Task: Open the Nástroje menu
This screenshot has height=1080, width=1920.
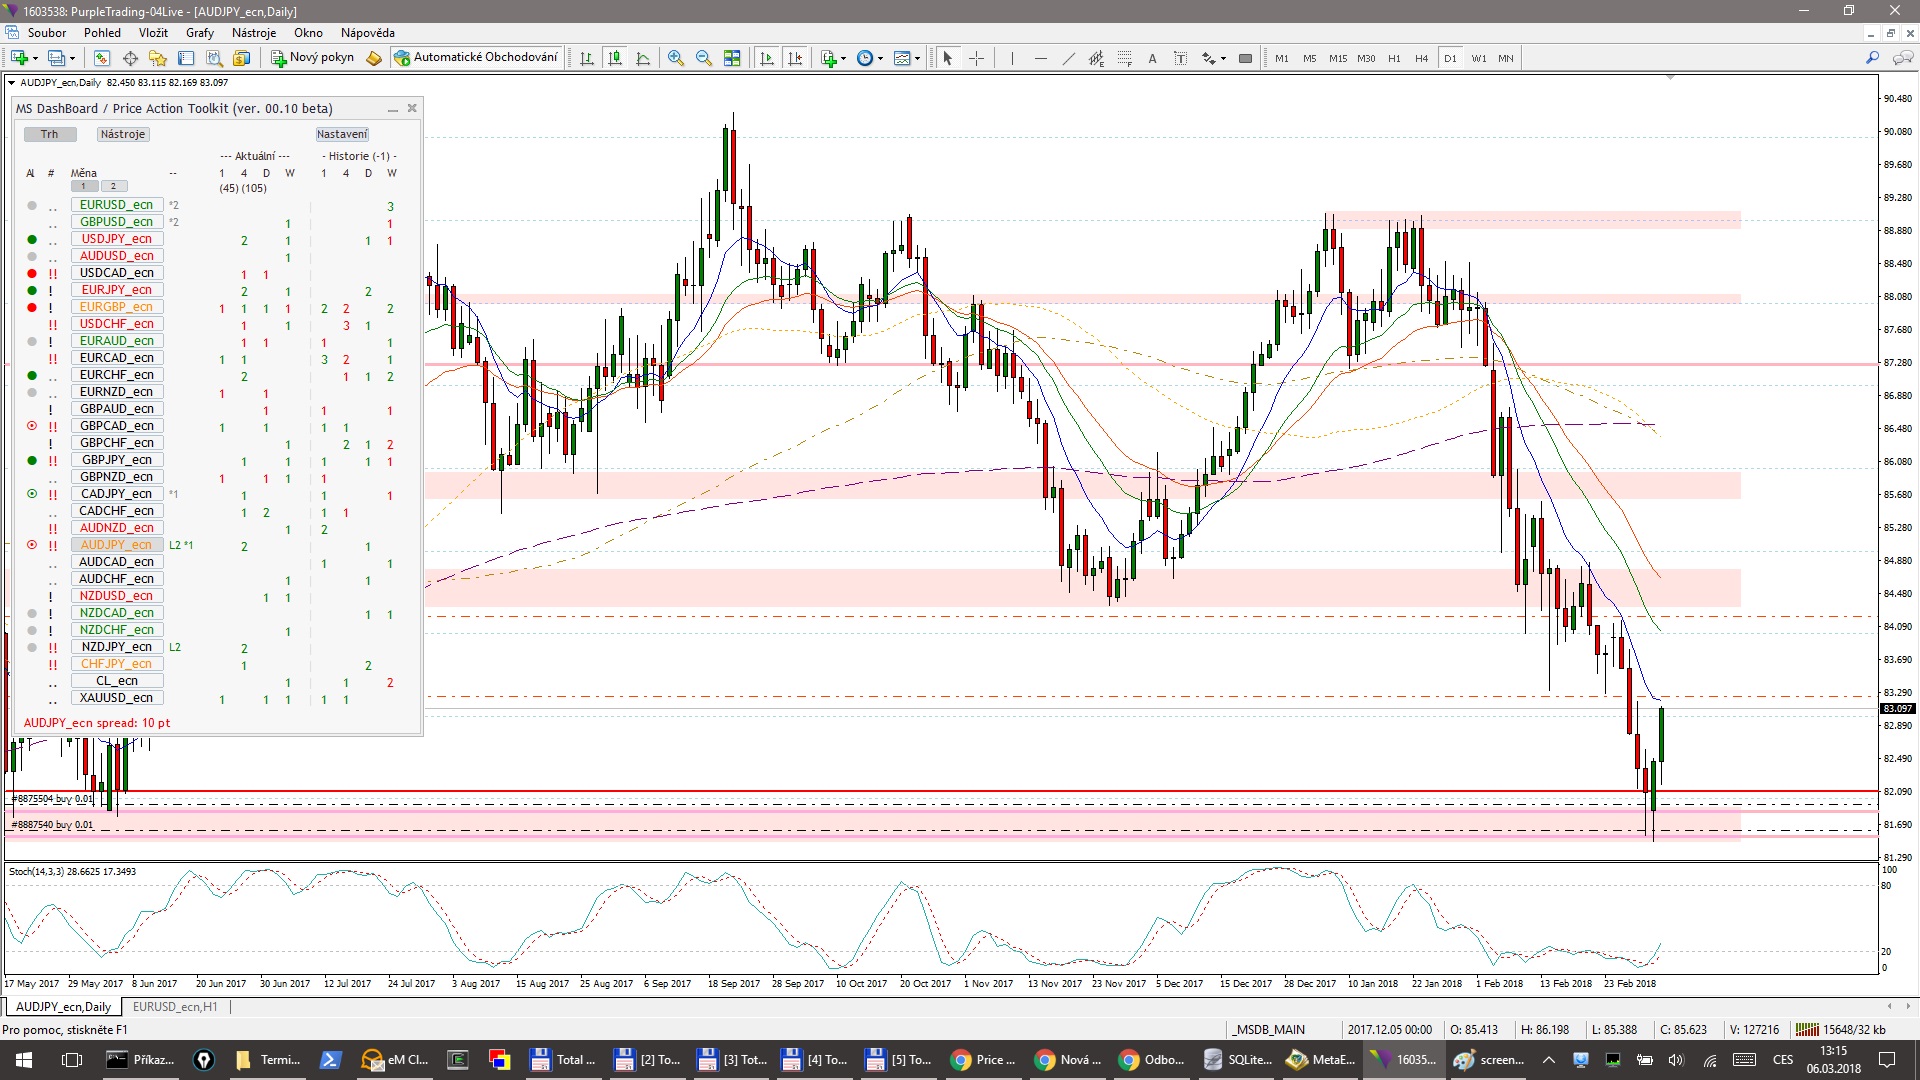Action: [x=253, y=33]
